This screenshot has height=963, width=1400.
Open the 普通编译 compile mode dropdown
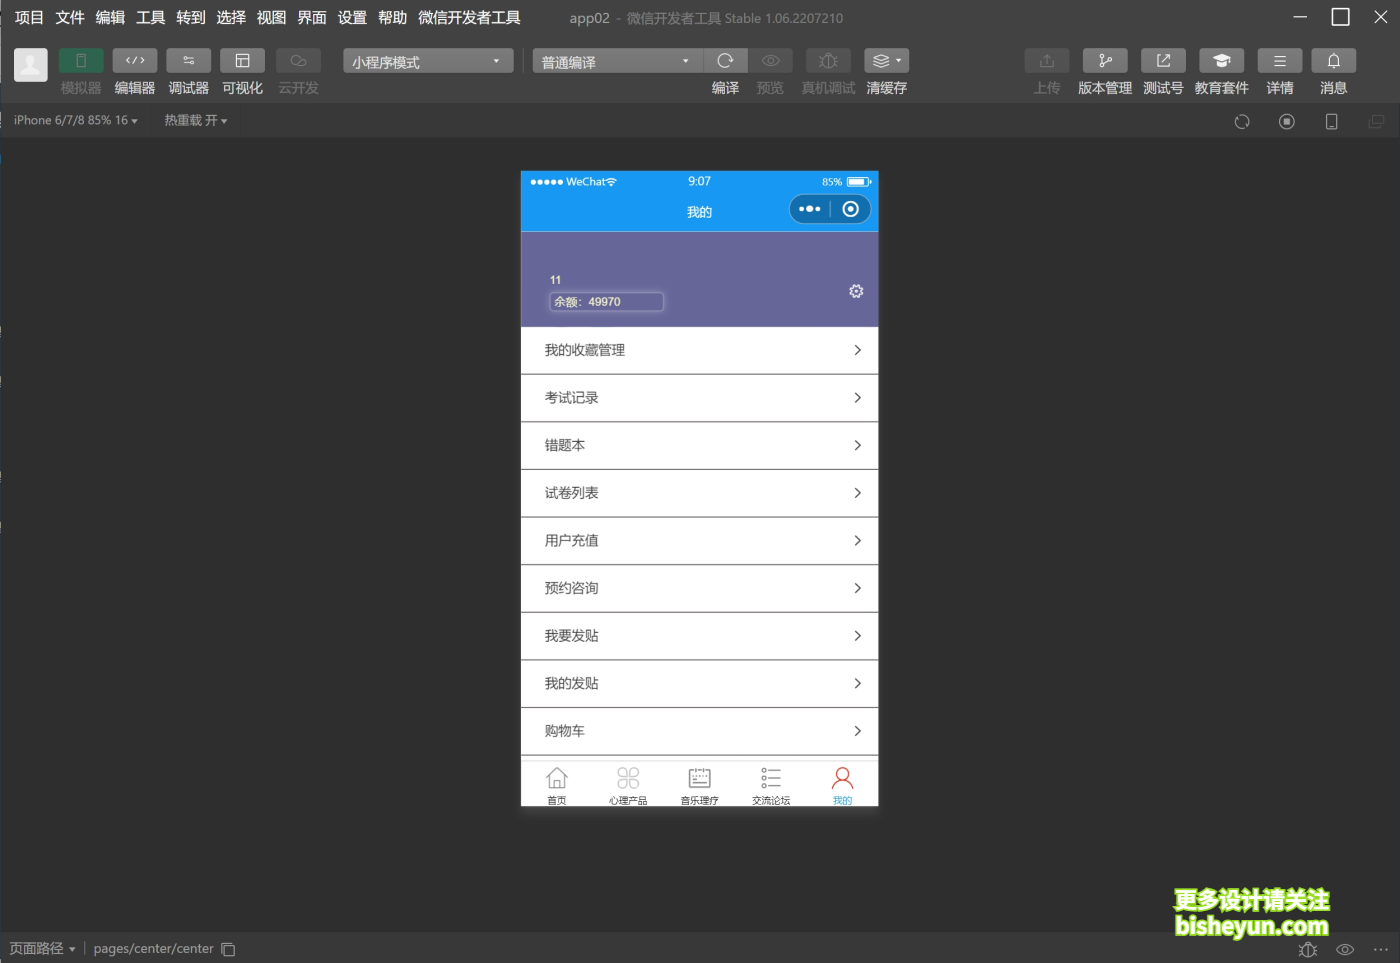coord(615,60)
